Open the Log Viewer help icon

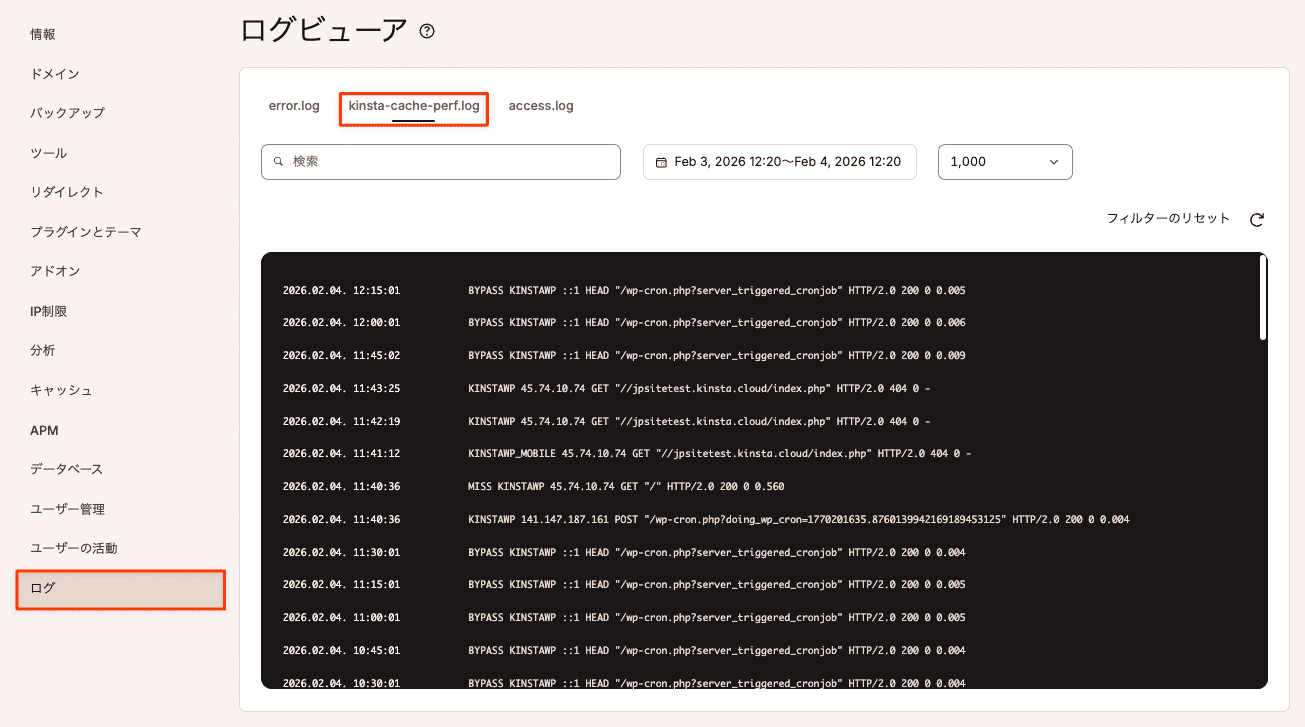(x=427, y=31)
